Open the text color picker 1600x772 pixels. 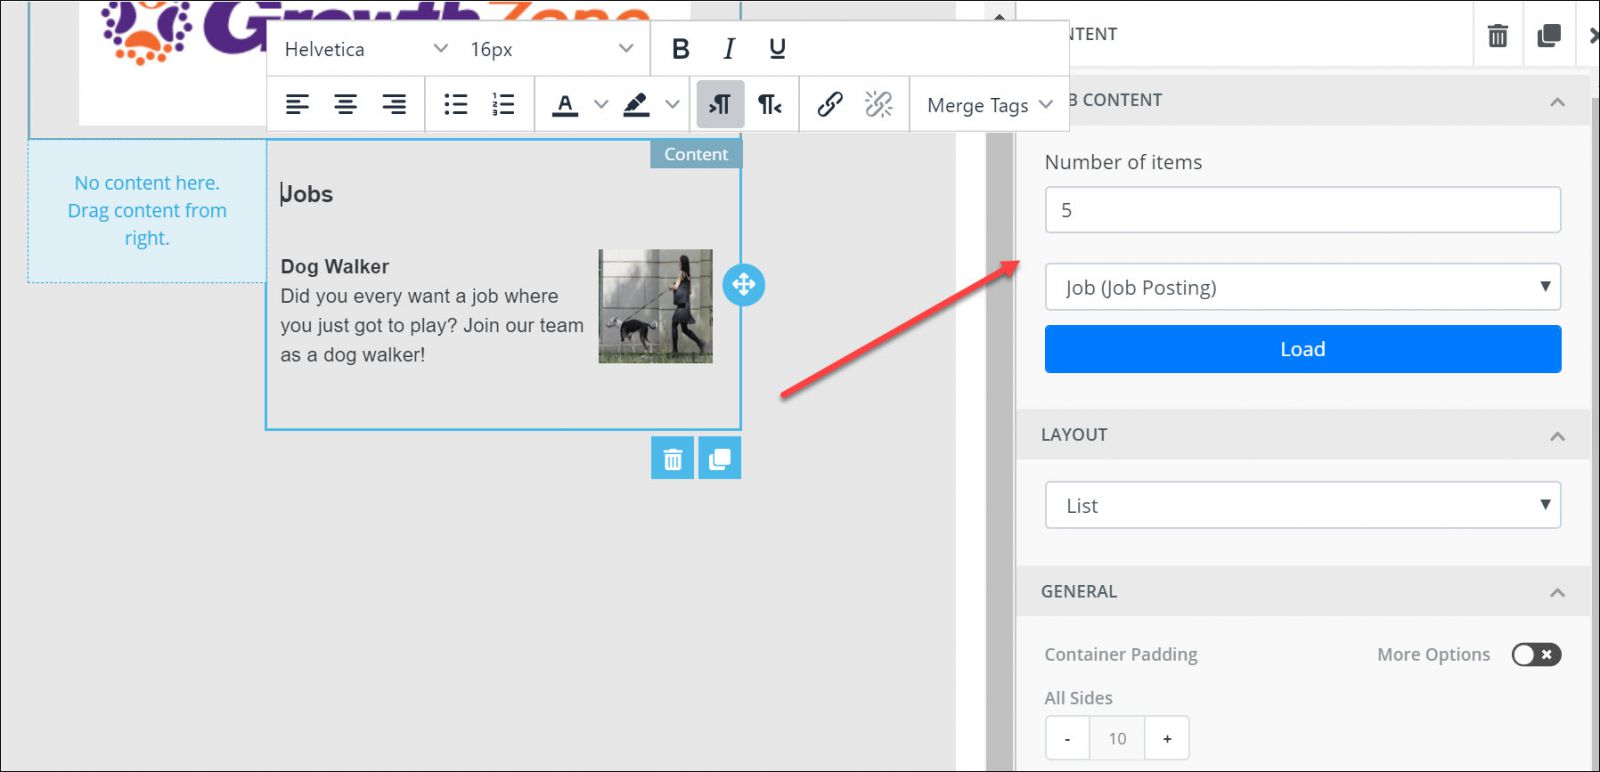click(x=565, y=105)
